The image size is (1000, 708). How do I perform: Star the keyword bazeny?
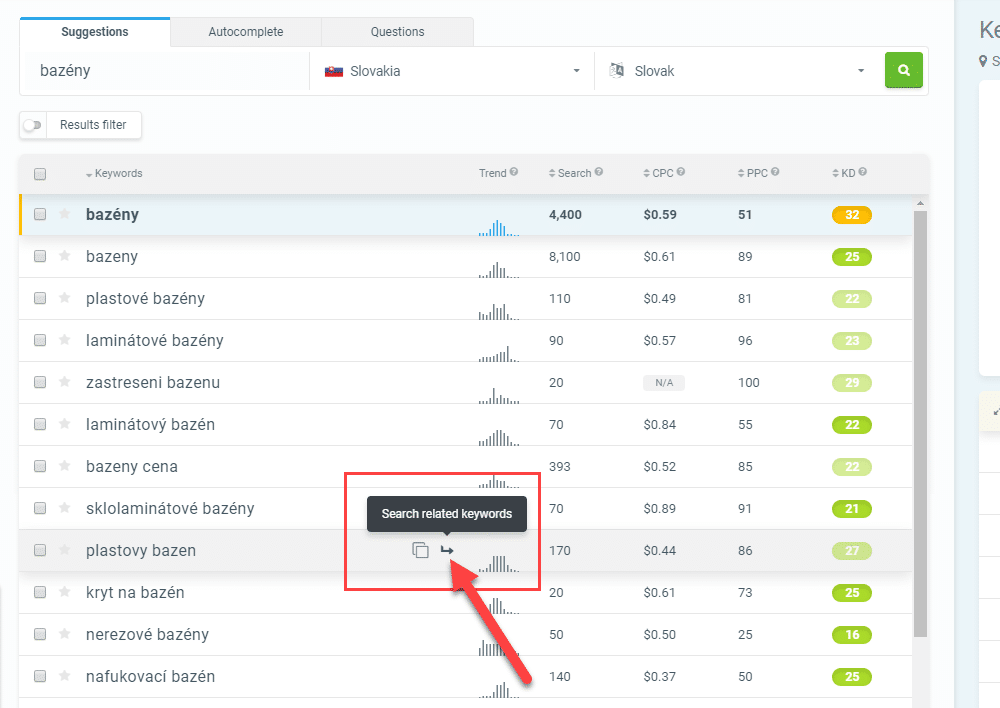click(x=64, y=256)
